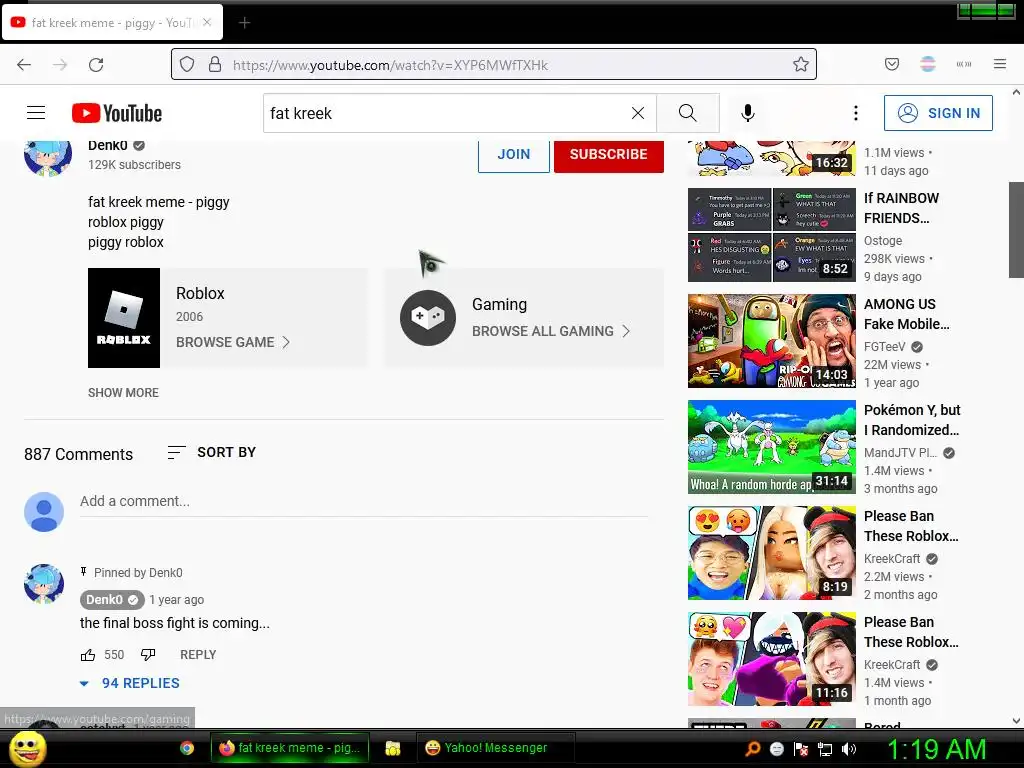Click the site padlock security icon
This screenshot has width=1024, height=768.
click(215, 64)
